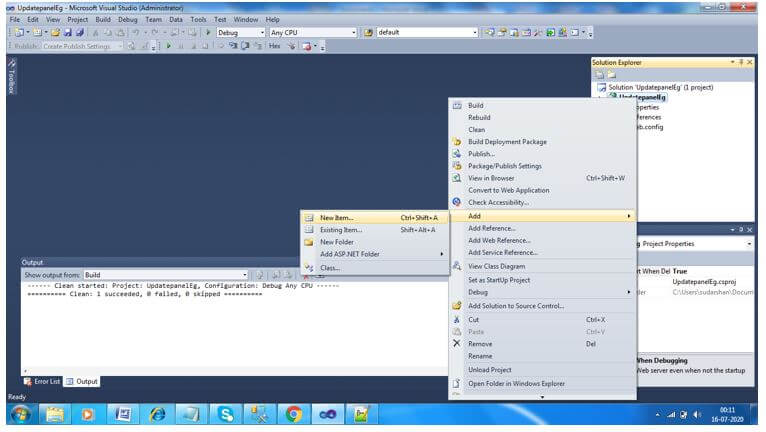Click the Publish globe icon in context menu
The image size is (766, 432).
(x=457, y=153)
